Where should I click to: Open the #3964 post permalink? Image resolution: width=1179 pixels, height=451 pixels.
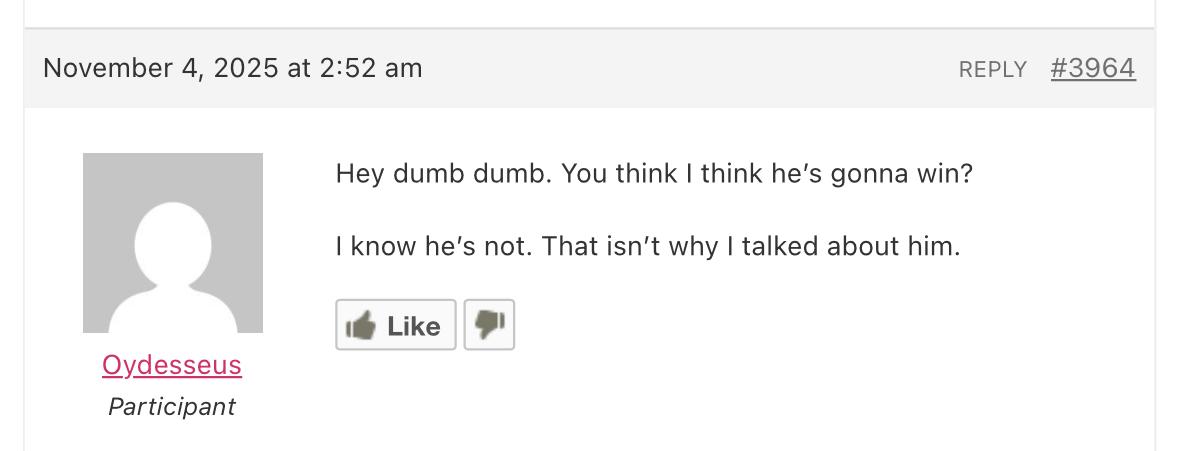pyautogui.click(x=1093, y=68)
